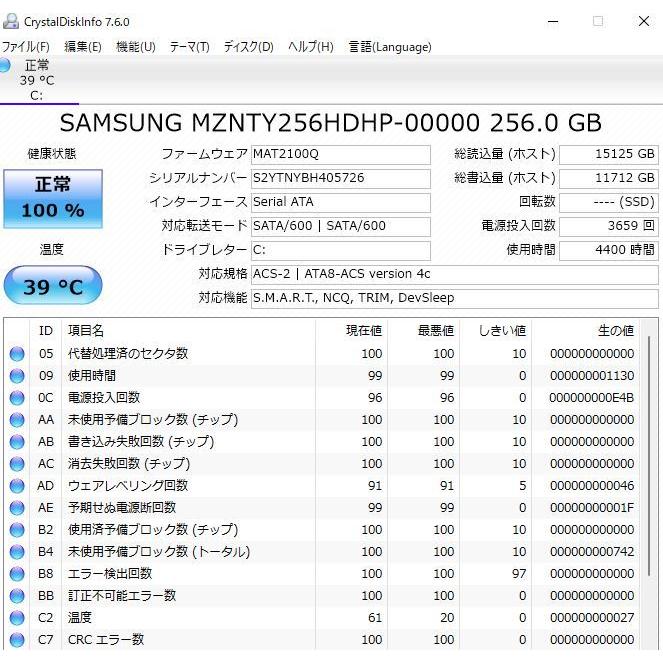Click the SMART attribute list vertical scrollbar
The image size is (663, 663).
649,456
